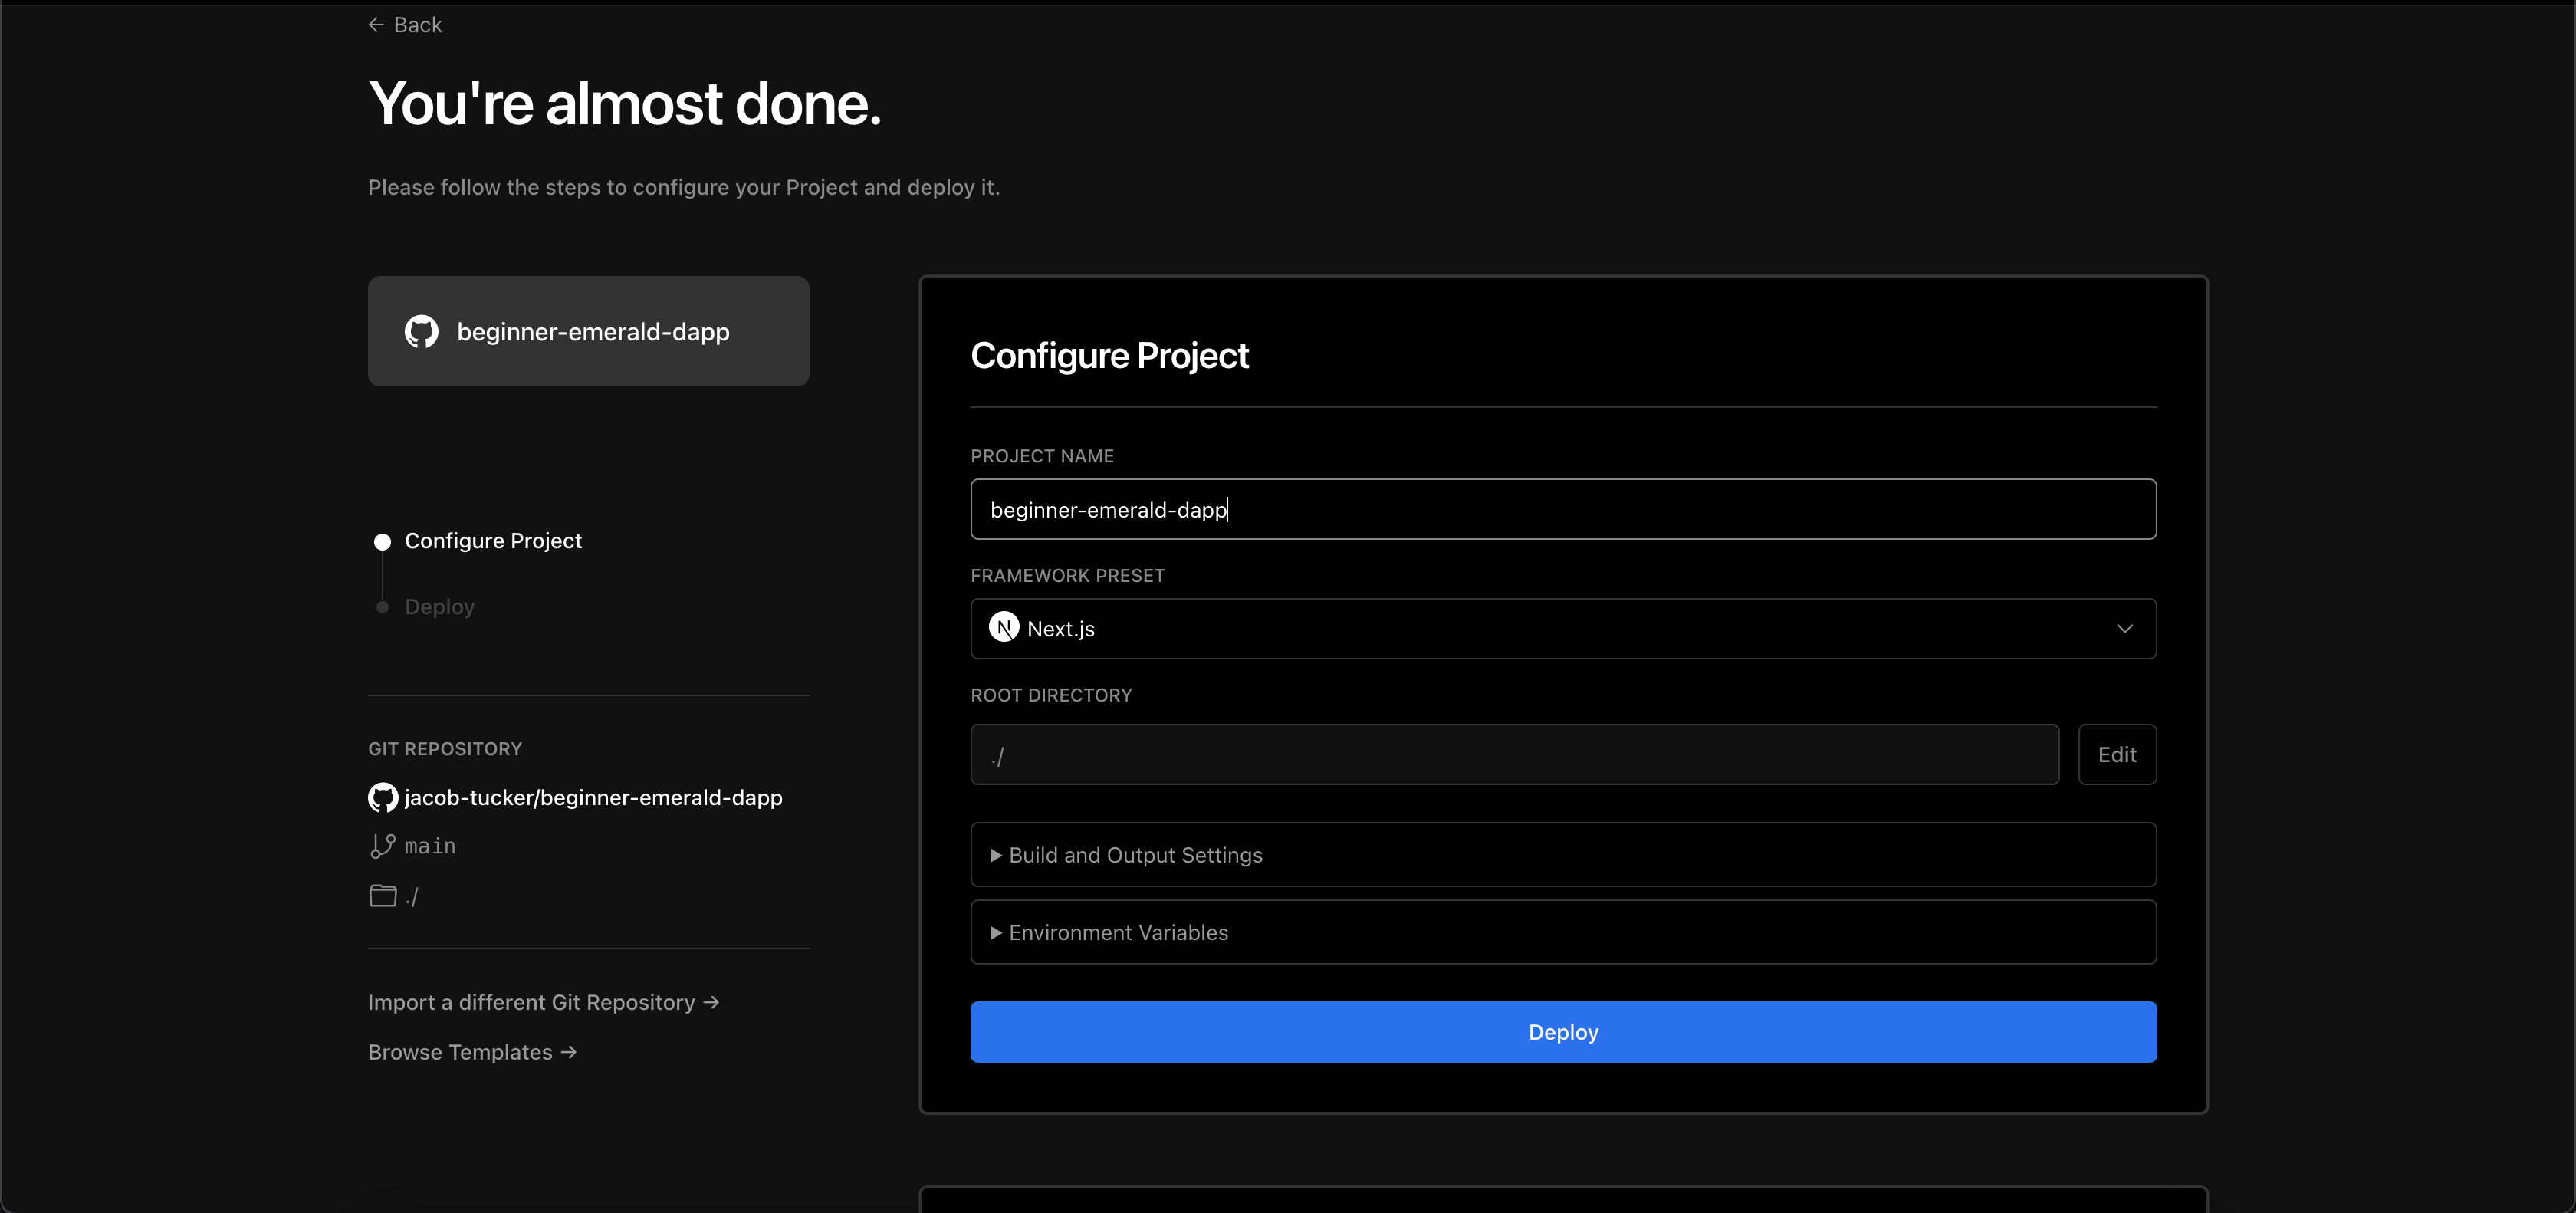Click the Root Directory path field

click(x=1514, y=755)
